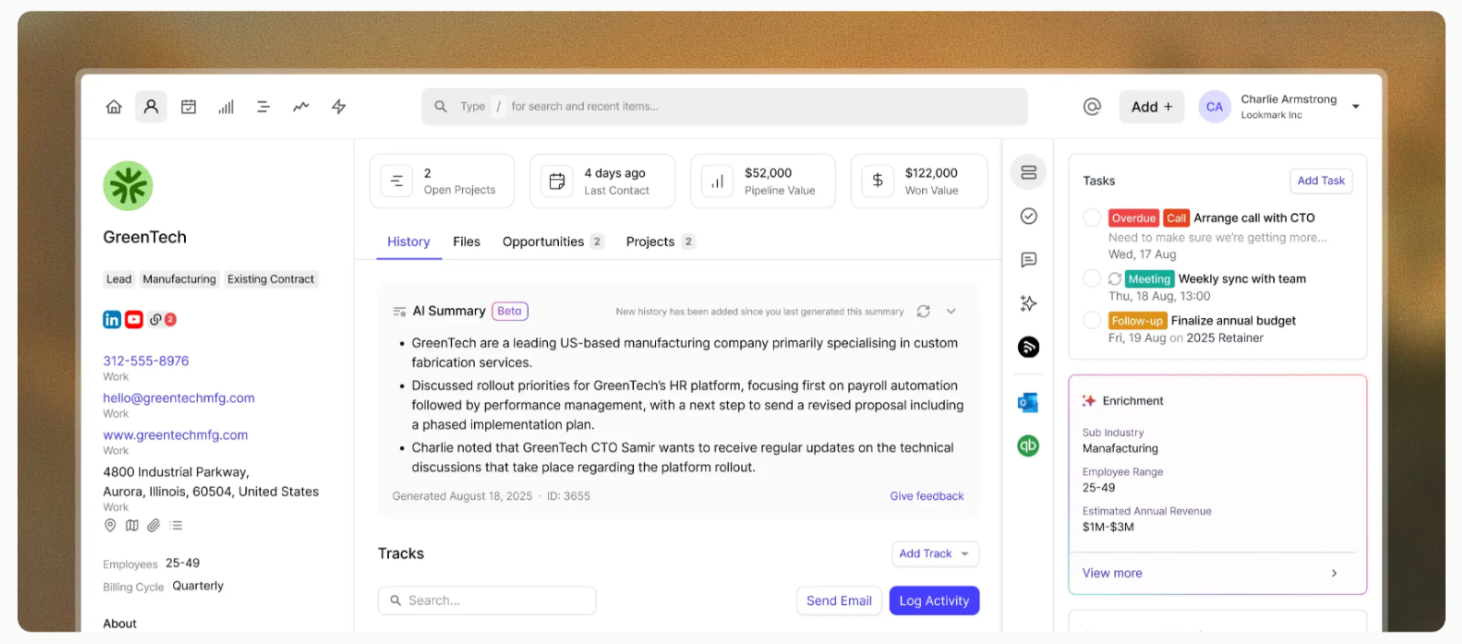
Task: Switch to the History tab
Action: [x=408, y=241]
